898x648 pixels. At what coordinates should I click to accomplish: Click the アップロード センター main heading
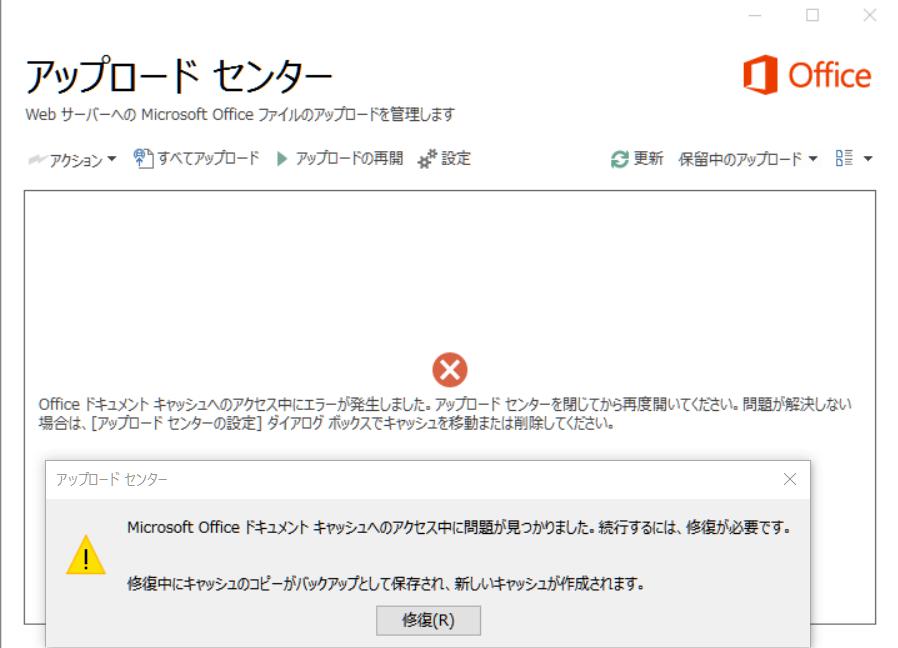click(x=179, y=76)
